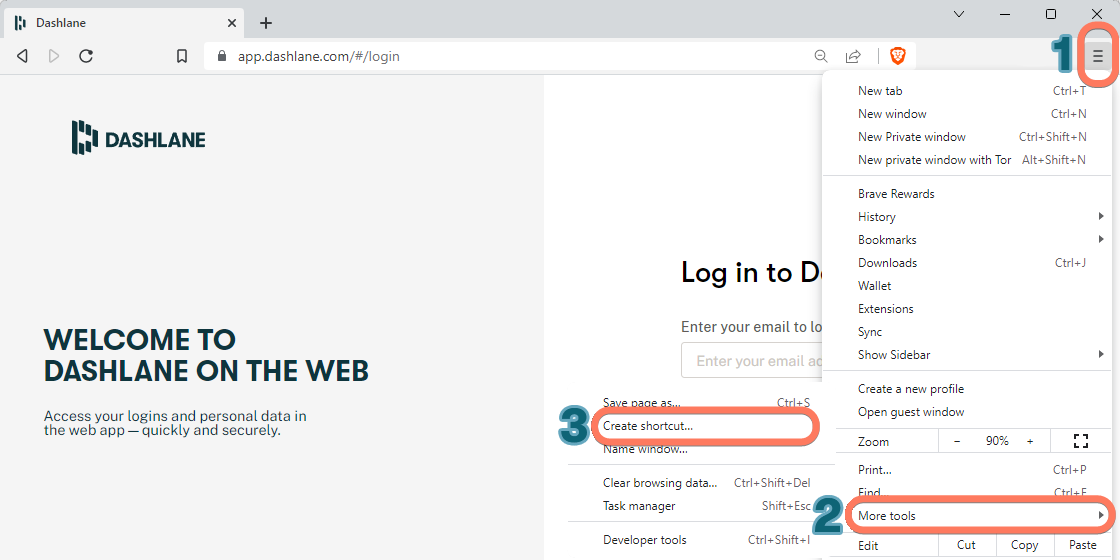Viewport: 1120px width, 560px height.
Task: Click the Dashlane logo on the page
Action: tap(138, 138)
